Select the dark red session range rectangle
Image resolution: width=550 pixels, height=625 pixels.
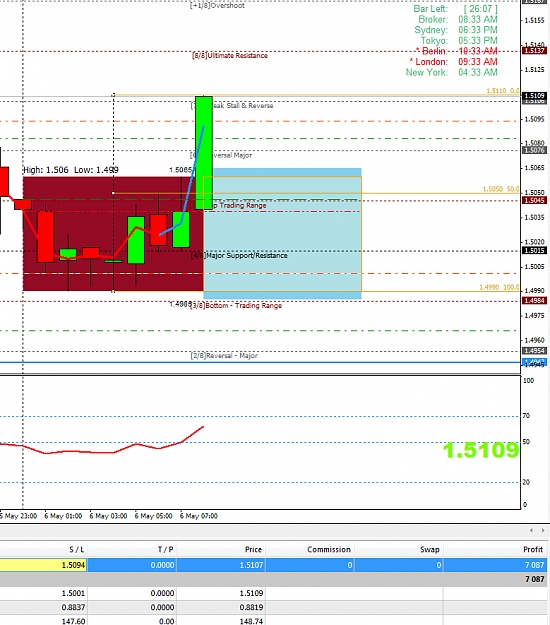click(113, 234)
